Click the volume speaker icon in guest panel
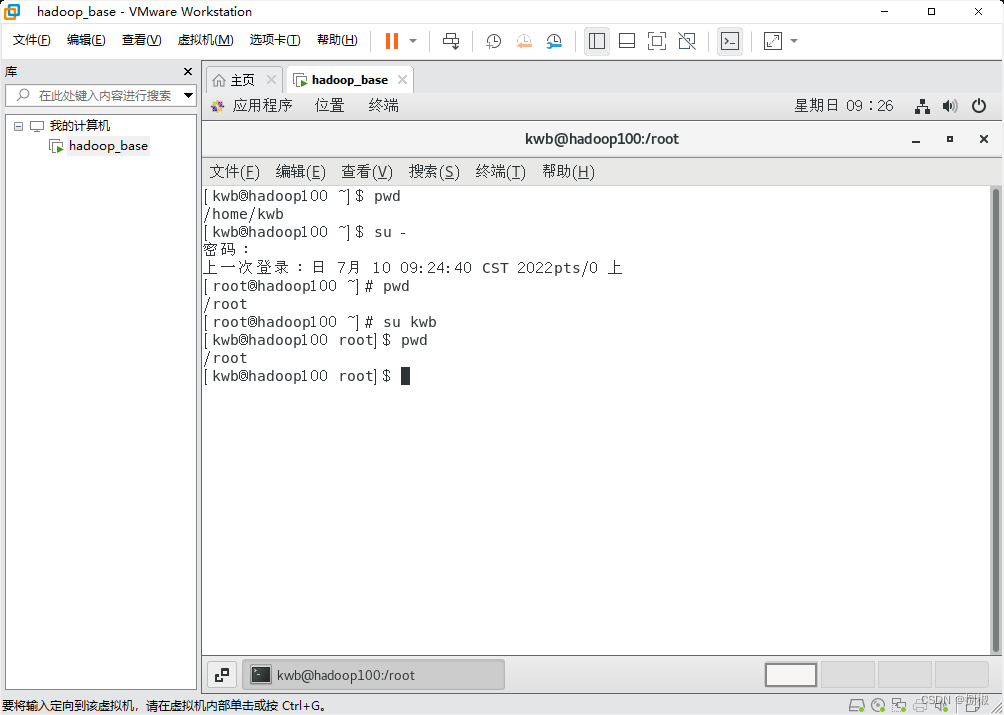 [950, 106]
